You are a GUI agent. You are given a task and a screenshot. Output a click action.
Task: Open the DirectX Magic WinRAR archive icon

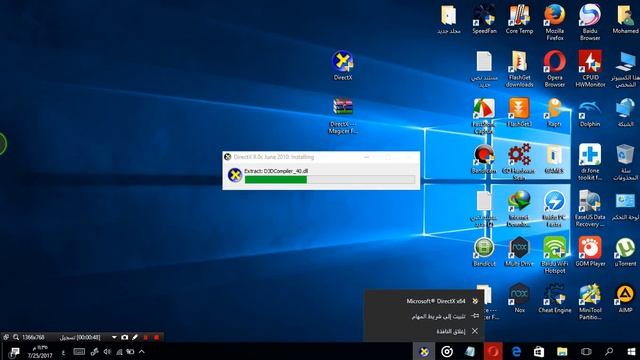coord(343,116)
